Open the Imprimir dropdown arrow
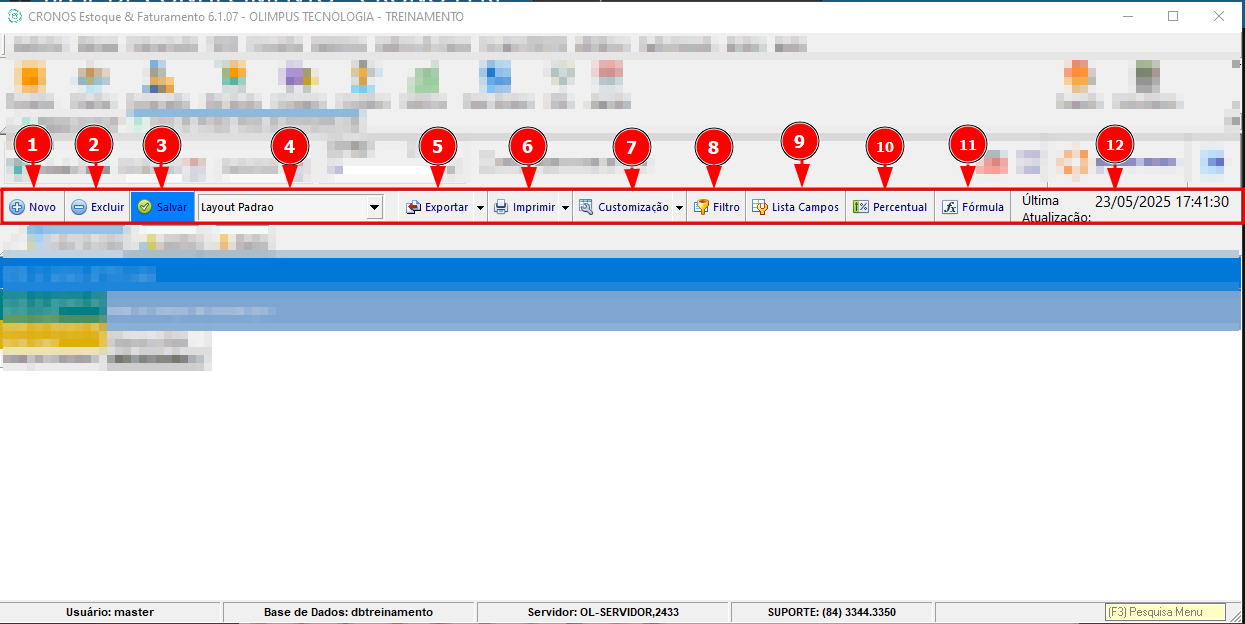 (x=566, y=207)
